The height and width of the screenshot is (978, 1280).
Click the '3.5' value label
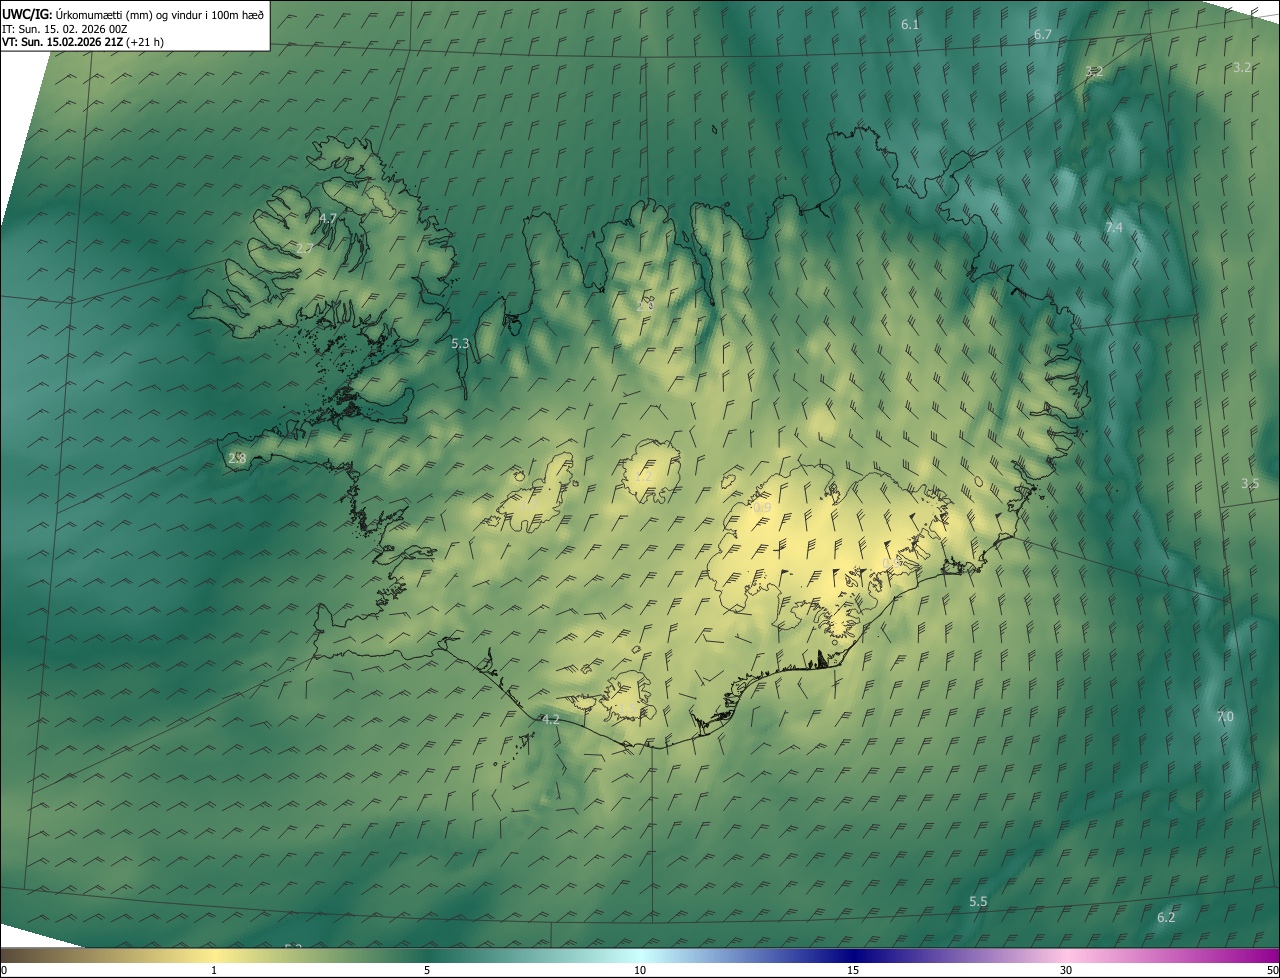click(1250, 483)
